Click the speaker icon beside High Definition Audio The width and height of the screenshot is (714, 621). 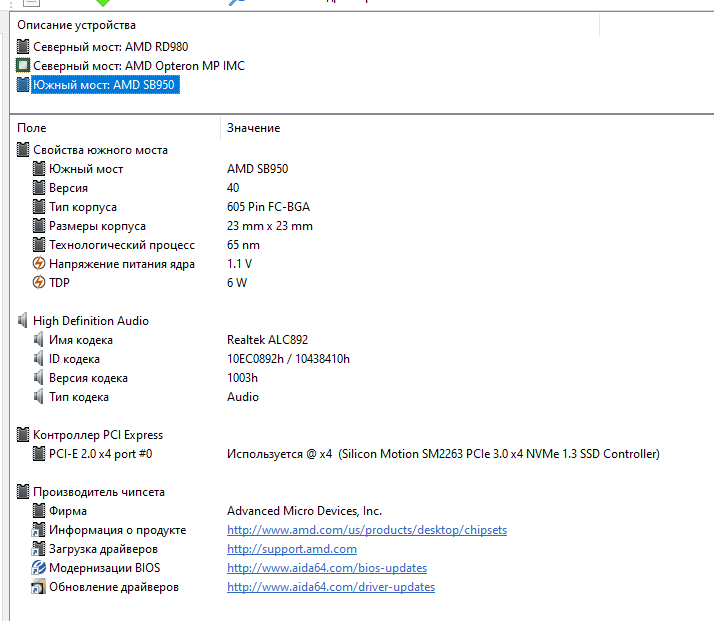(x=23, y=321)
